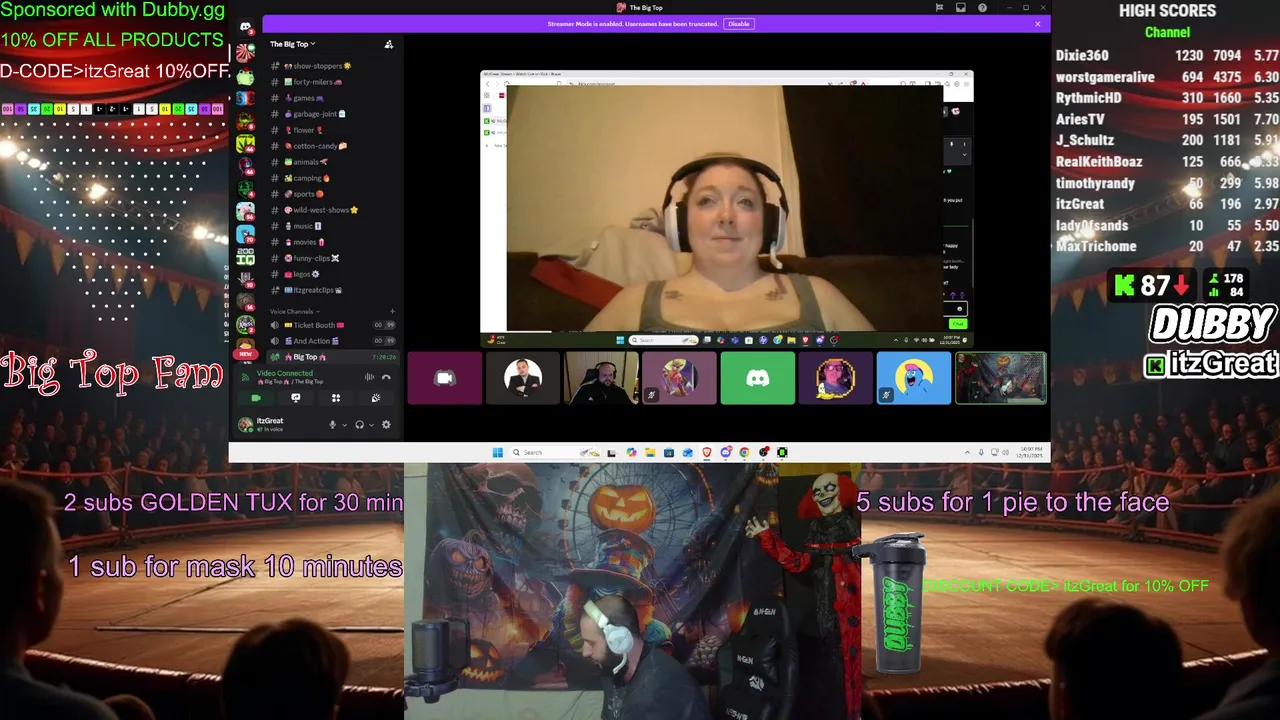The image size is (1280, 720).
Task: Click the Disable streamer mode button
Action: 738,24
